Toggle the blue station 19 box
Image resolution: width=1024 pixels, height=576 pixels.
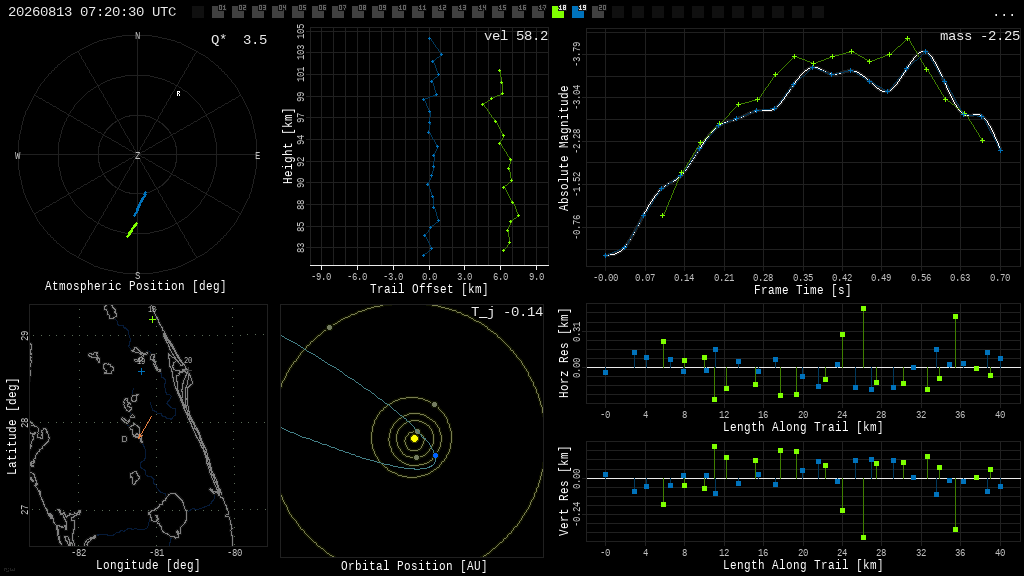point(578,12)
